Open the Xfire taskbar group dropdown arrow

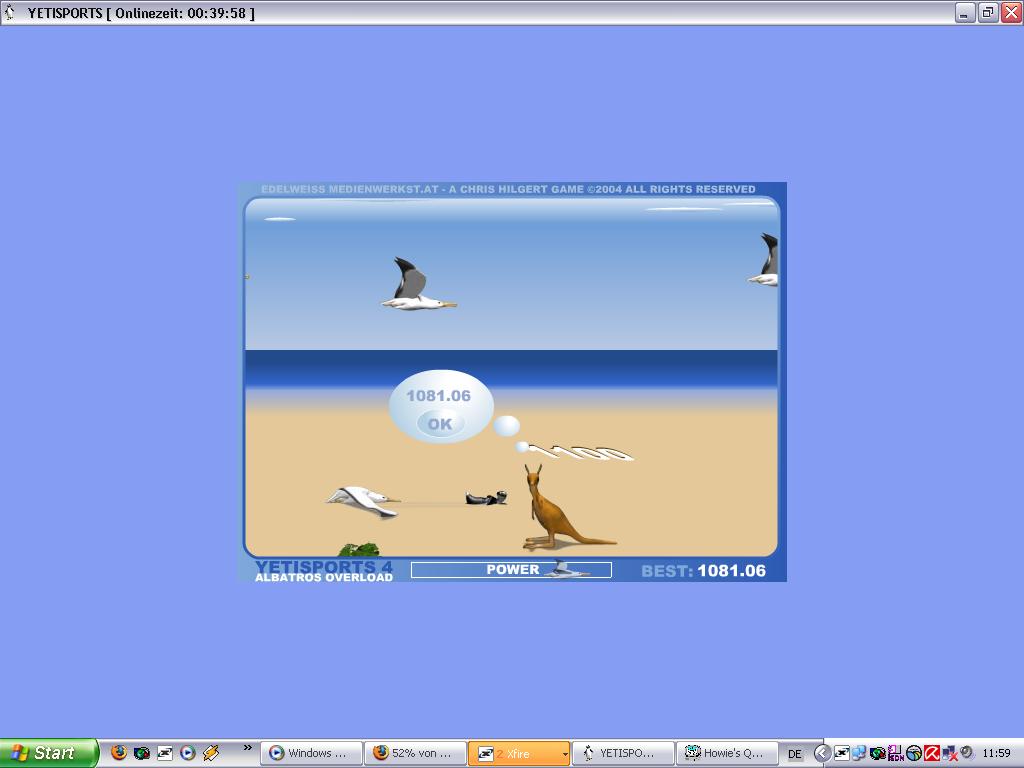pos(565,754)
